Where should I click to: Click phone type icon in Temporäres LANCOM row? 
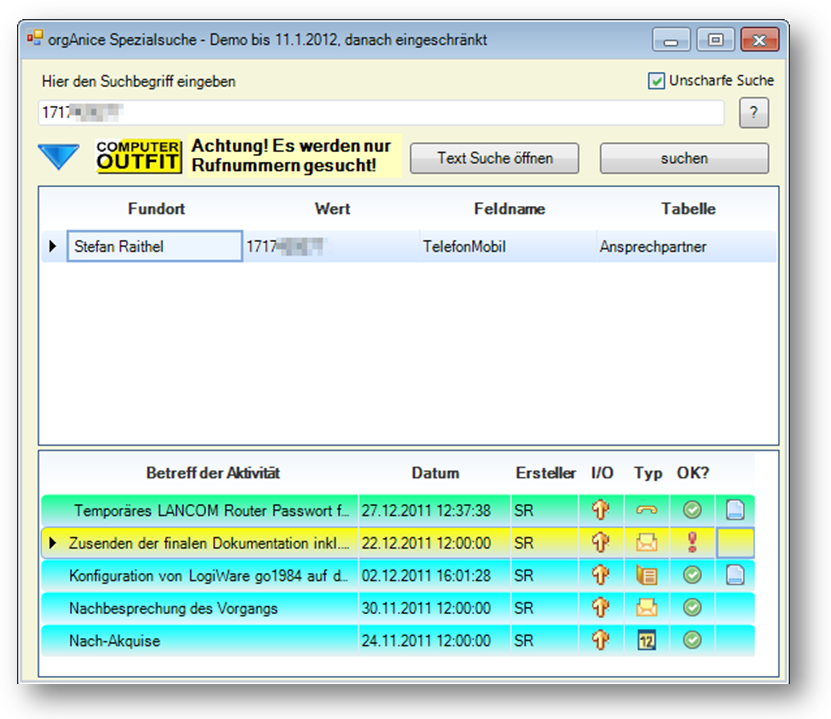pyautogui.click(x=647, y=510)
